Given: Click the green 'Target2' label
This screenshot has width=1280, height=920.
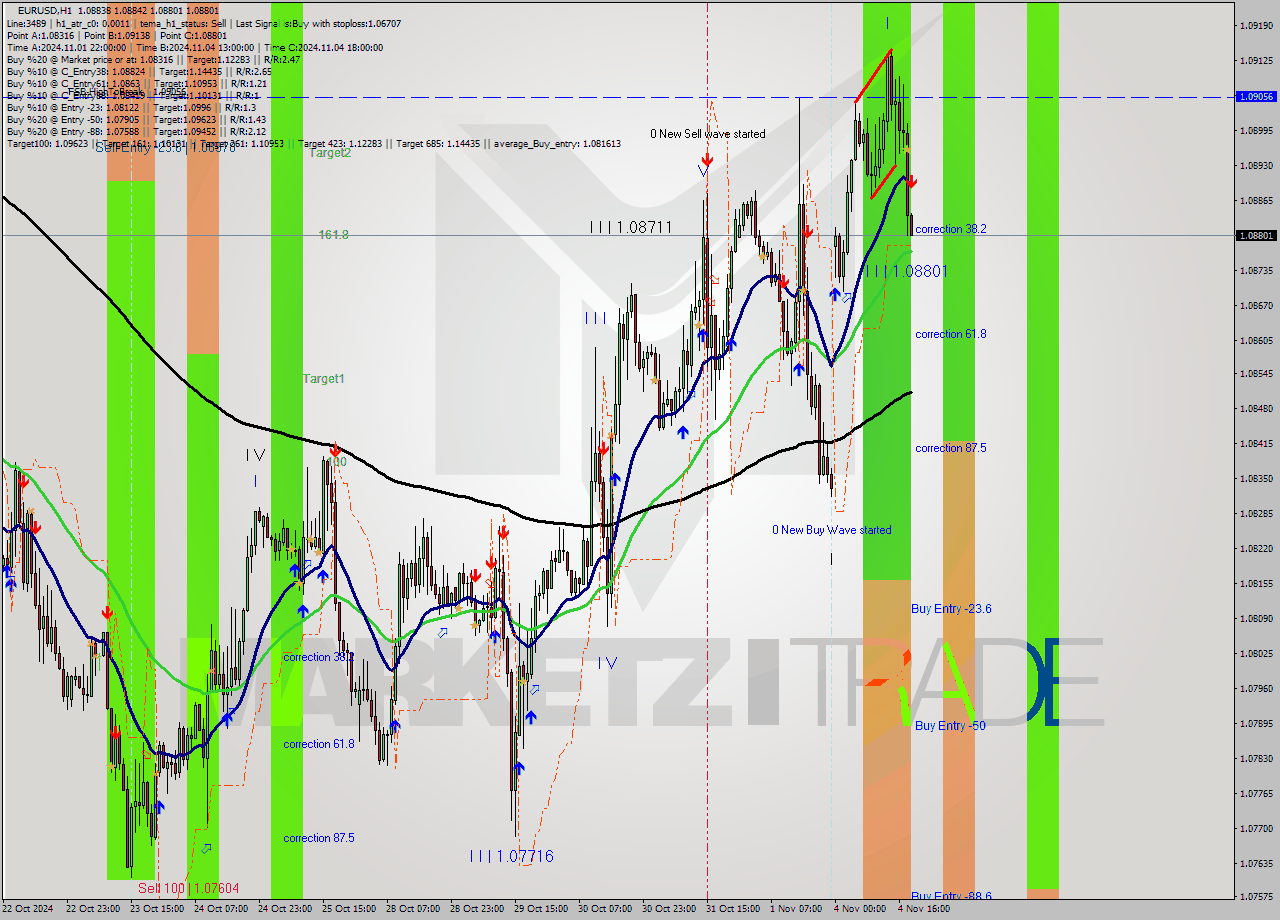Looking at the screenshot, I should click(x=330, y=153).
